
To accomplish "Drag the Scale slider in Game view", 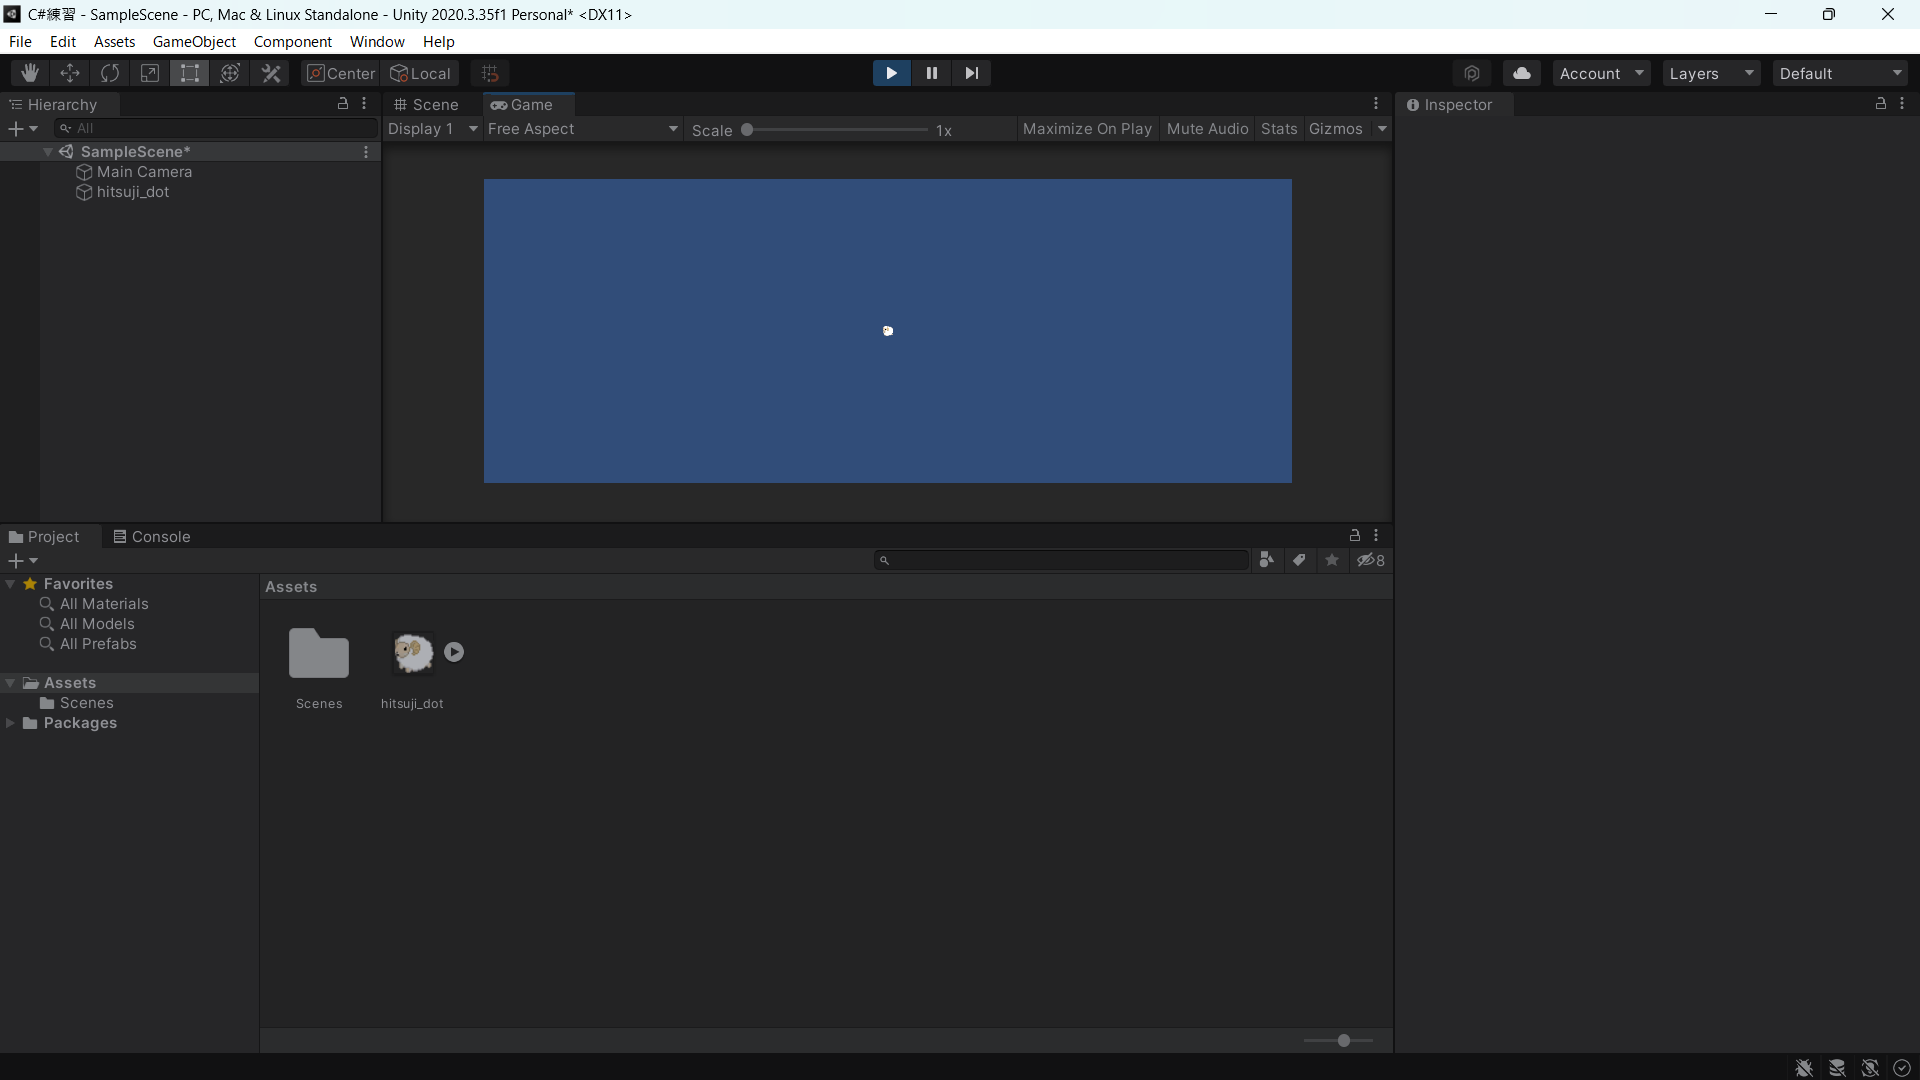I will [749, 128].
